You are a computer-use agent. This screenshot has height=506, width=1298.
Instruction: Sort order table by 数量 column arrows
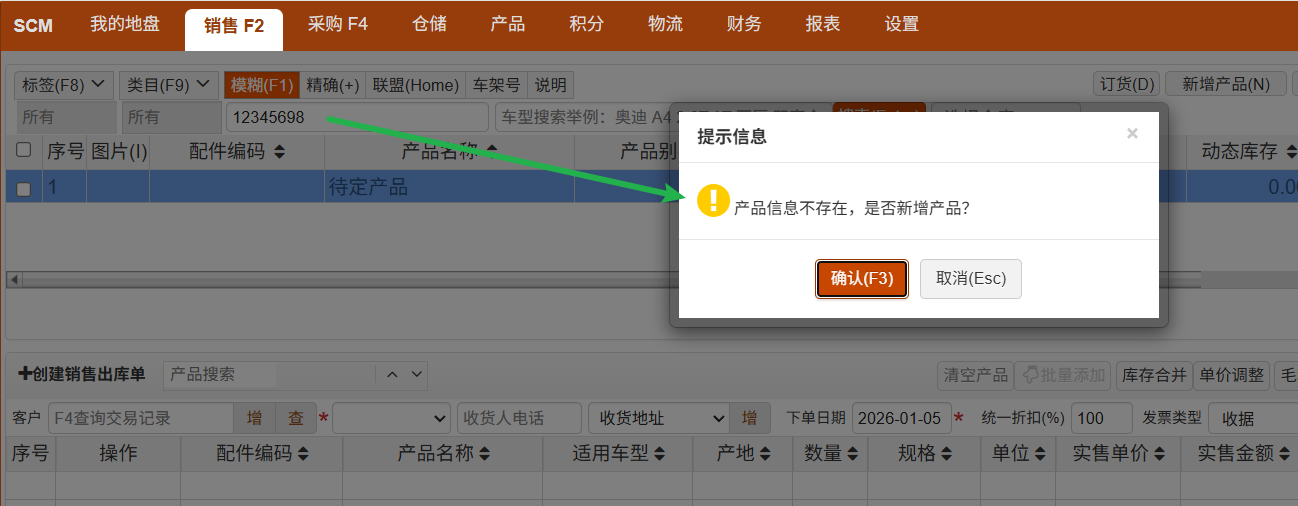[x=850, y=454]
